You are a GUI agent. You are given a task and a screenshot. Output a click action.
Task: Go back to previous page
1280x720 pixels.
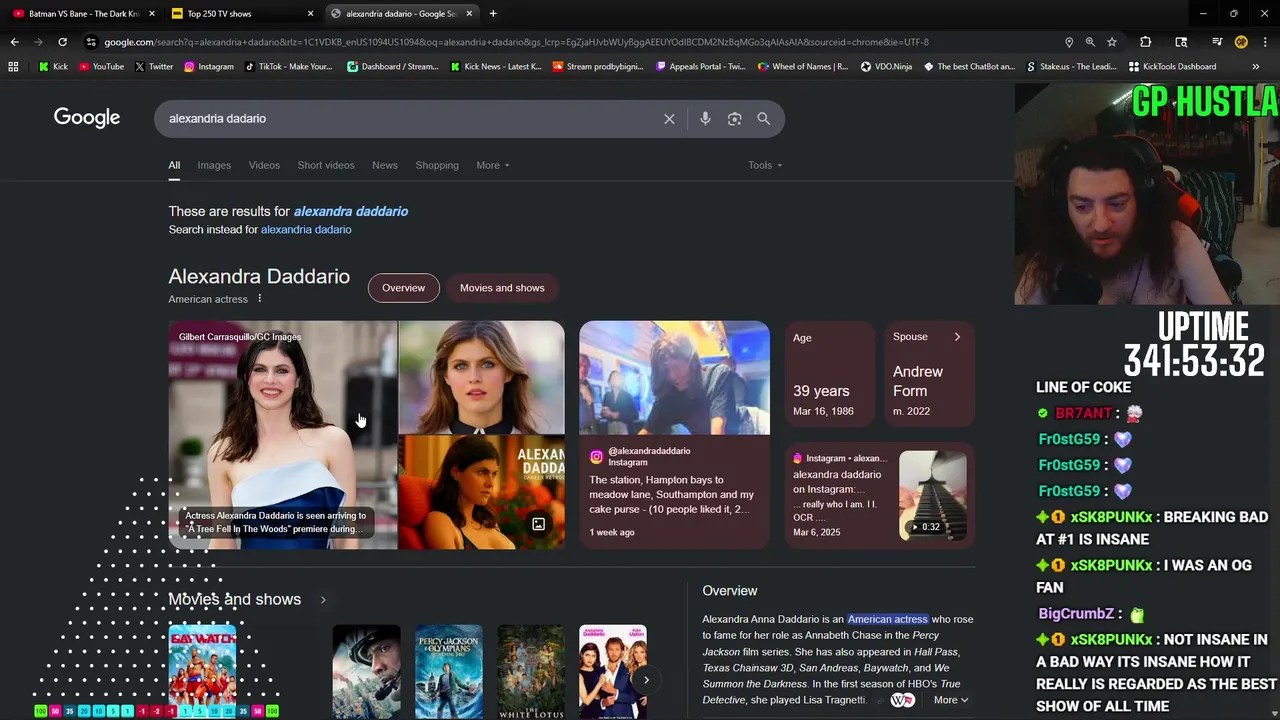tap(14, 42)
